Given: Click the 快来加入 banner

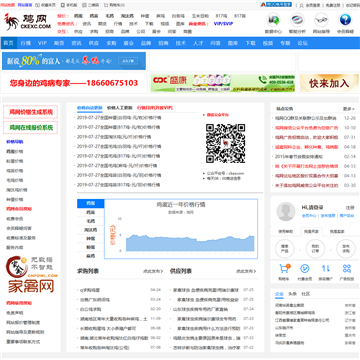Looking at the screenshot, I should point(329,83).
